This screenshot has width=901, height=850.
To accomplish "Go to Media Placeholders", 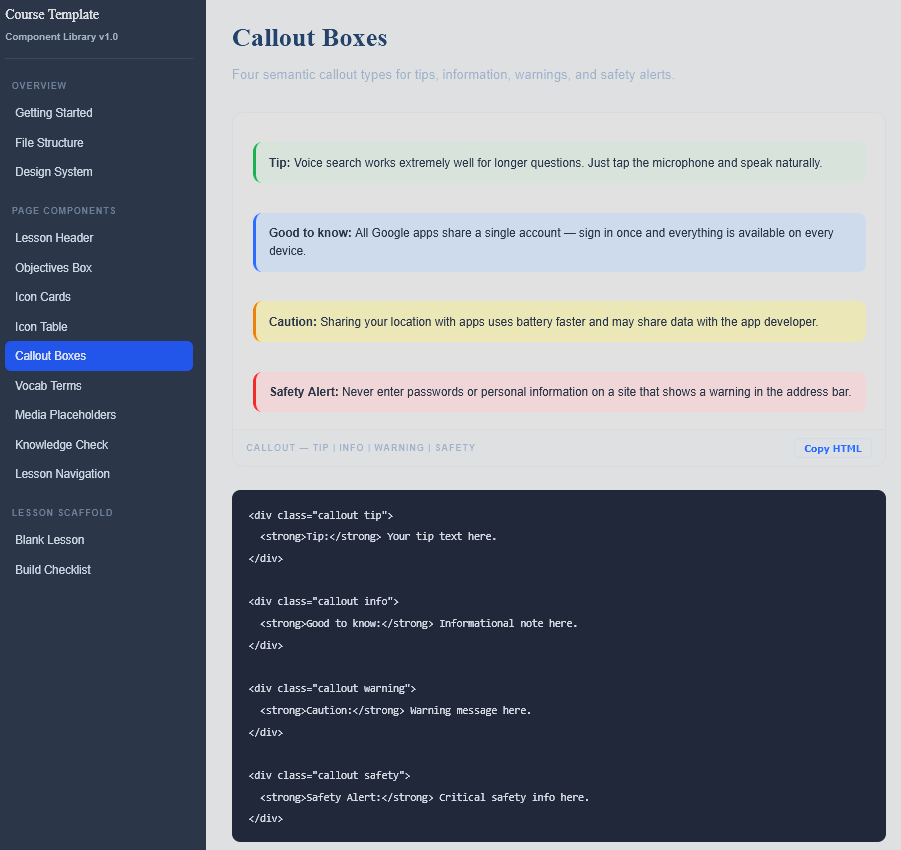I will (65, 415).
